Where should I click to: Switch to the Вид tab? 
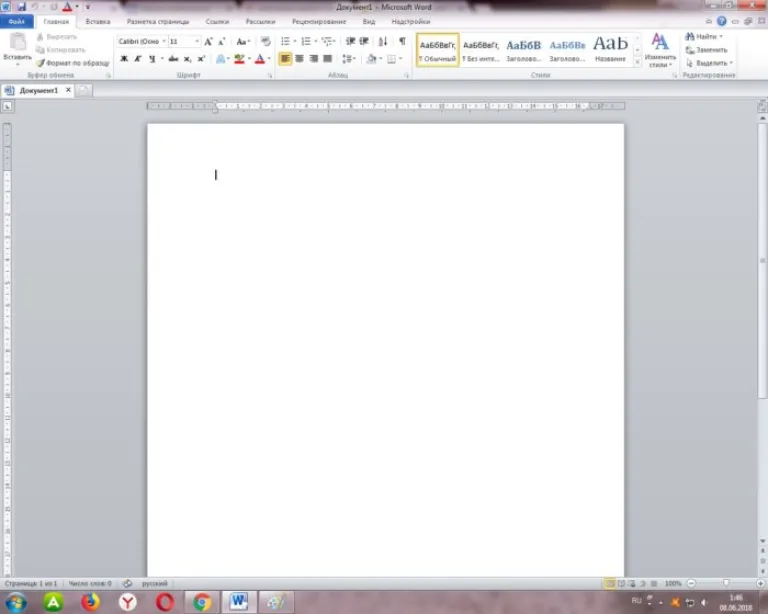(368, 22)
